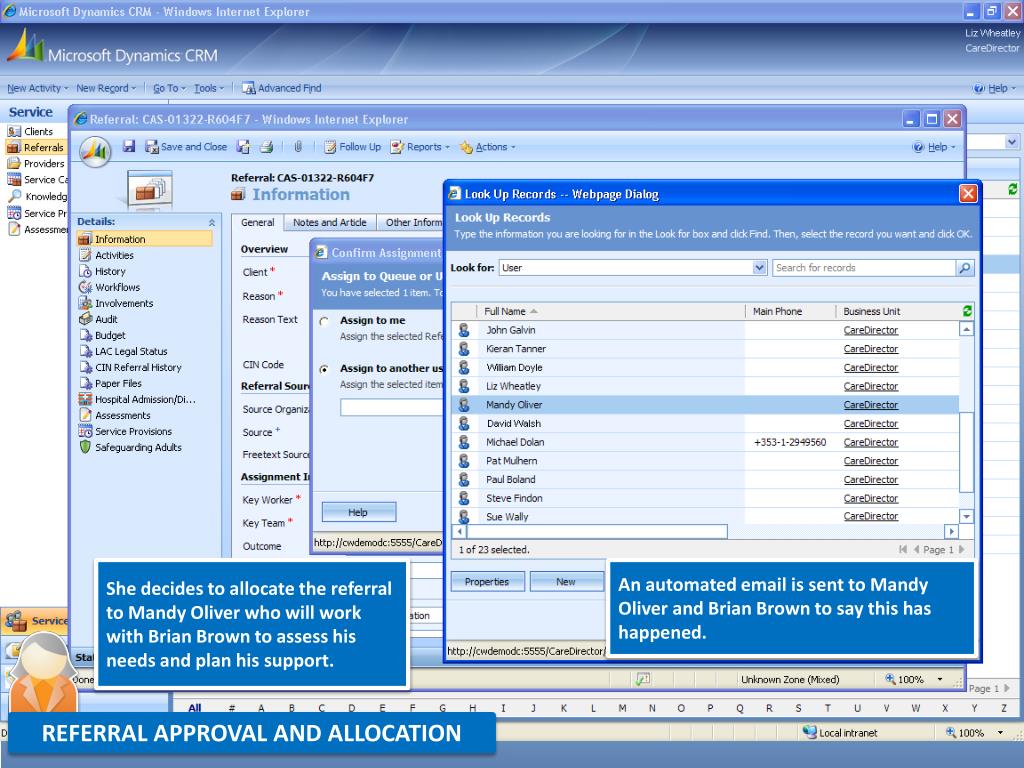
Task: Open Safeguarding Adults in Details pane
Action: 131,447
